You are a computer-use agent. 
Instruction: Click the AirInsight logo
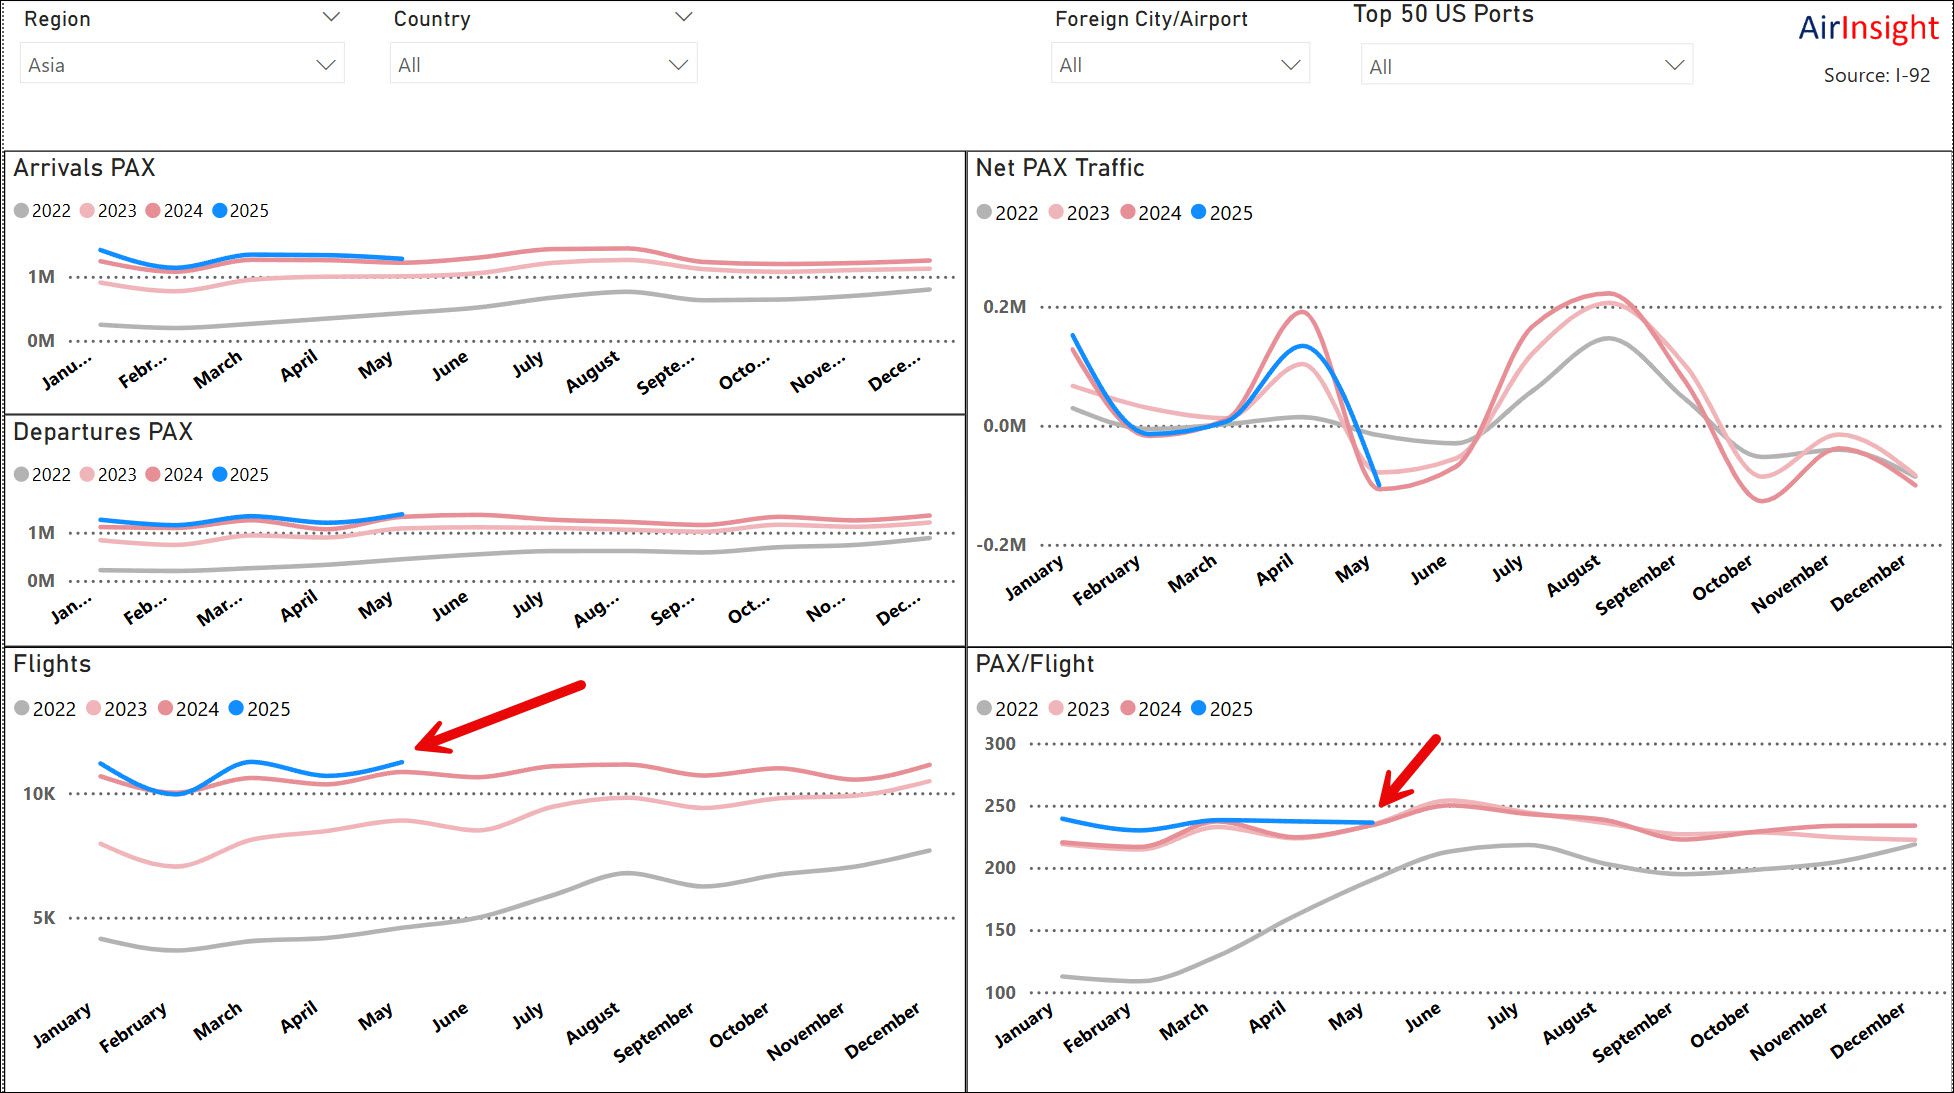(x=1868, y=28)
